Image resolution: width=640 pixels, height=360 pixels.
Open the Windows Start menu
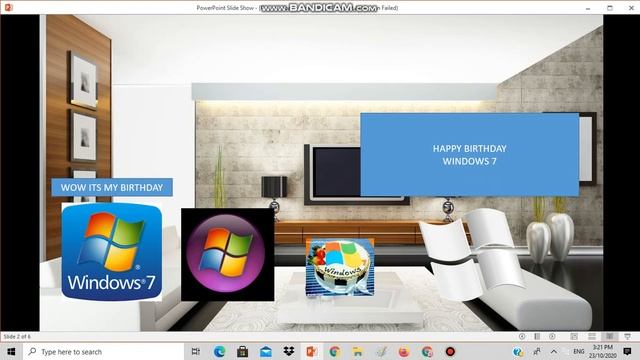click(x=11, y=351)
